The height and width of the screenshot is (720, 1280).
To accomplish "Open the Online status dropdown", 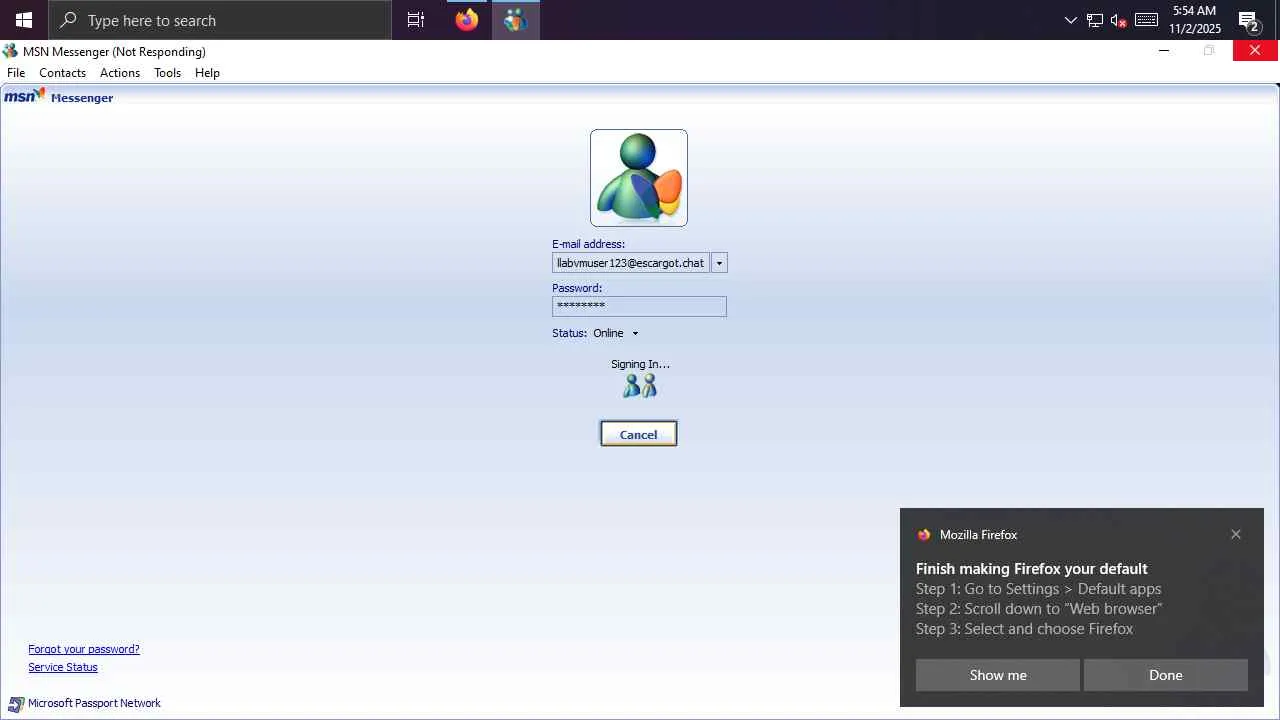I will coord(616,333).
